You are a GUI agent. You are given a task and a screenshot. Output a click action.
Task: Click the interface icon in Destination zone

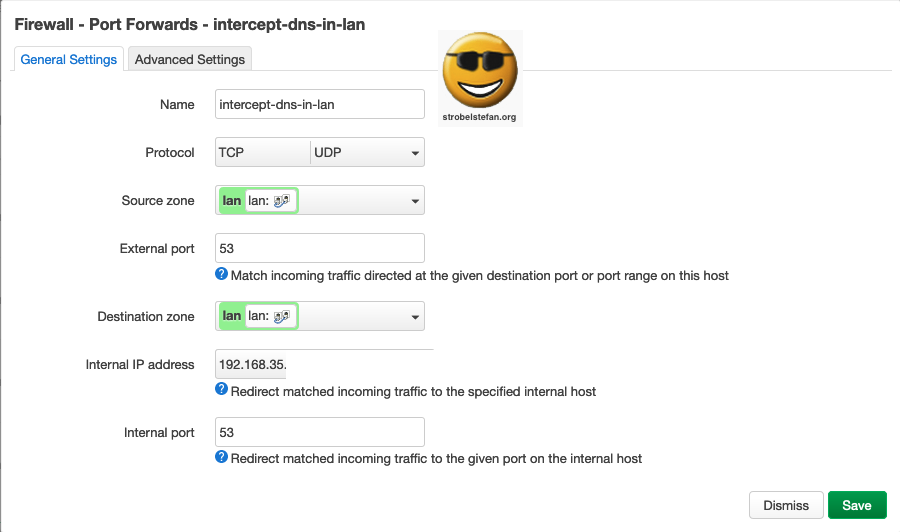click(282, 316)
